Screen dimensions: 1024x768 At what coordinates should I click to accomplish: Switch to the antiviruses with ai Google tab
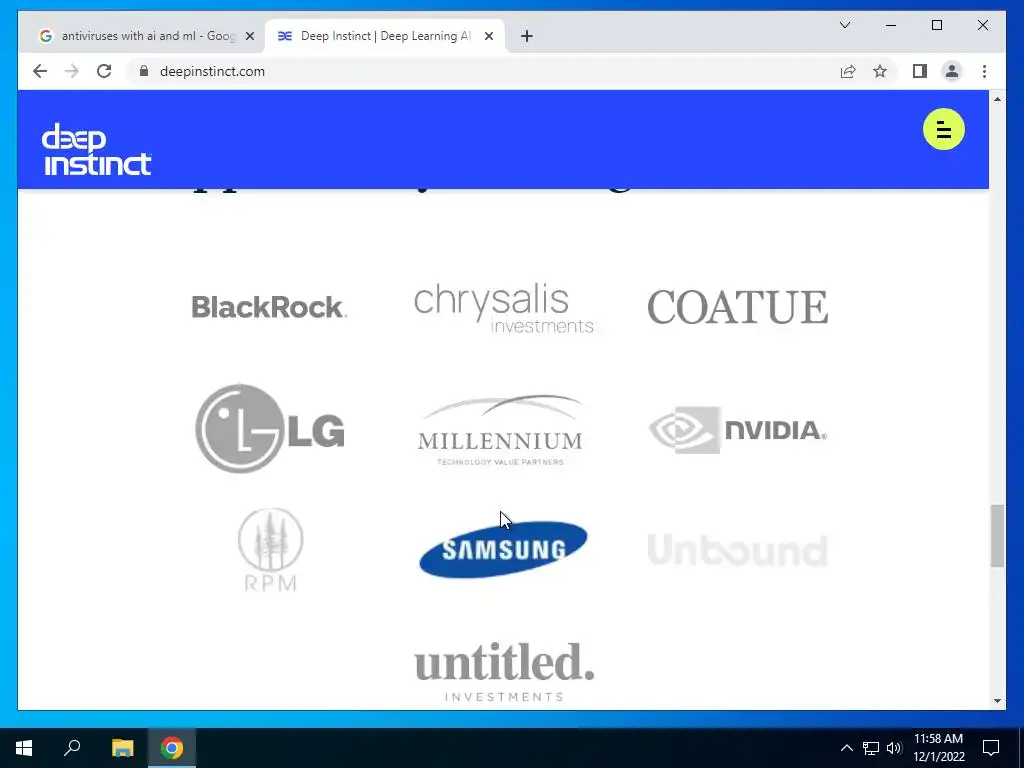tap(147, 36)
